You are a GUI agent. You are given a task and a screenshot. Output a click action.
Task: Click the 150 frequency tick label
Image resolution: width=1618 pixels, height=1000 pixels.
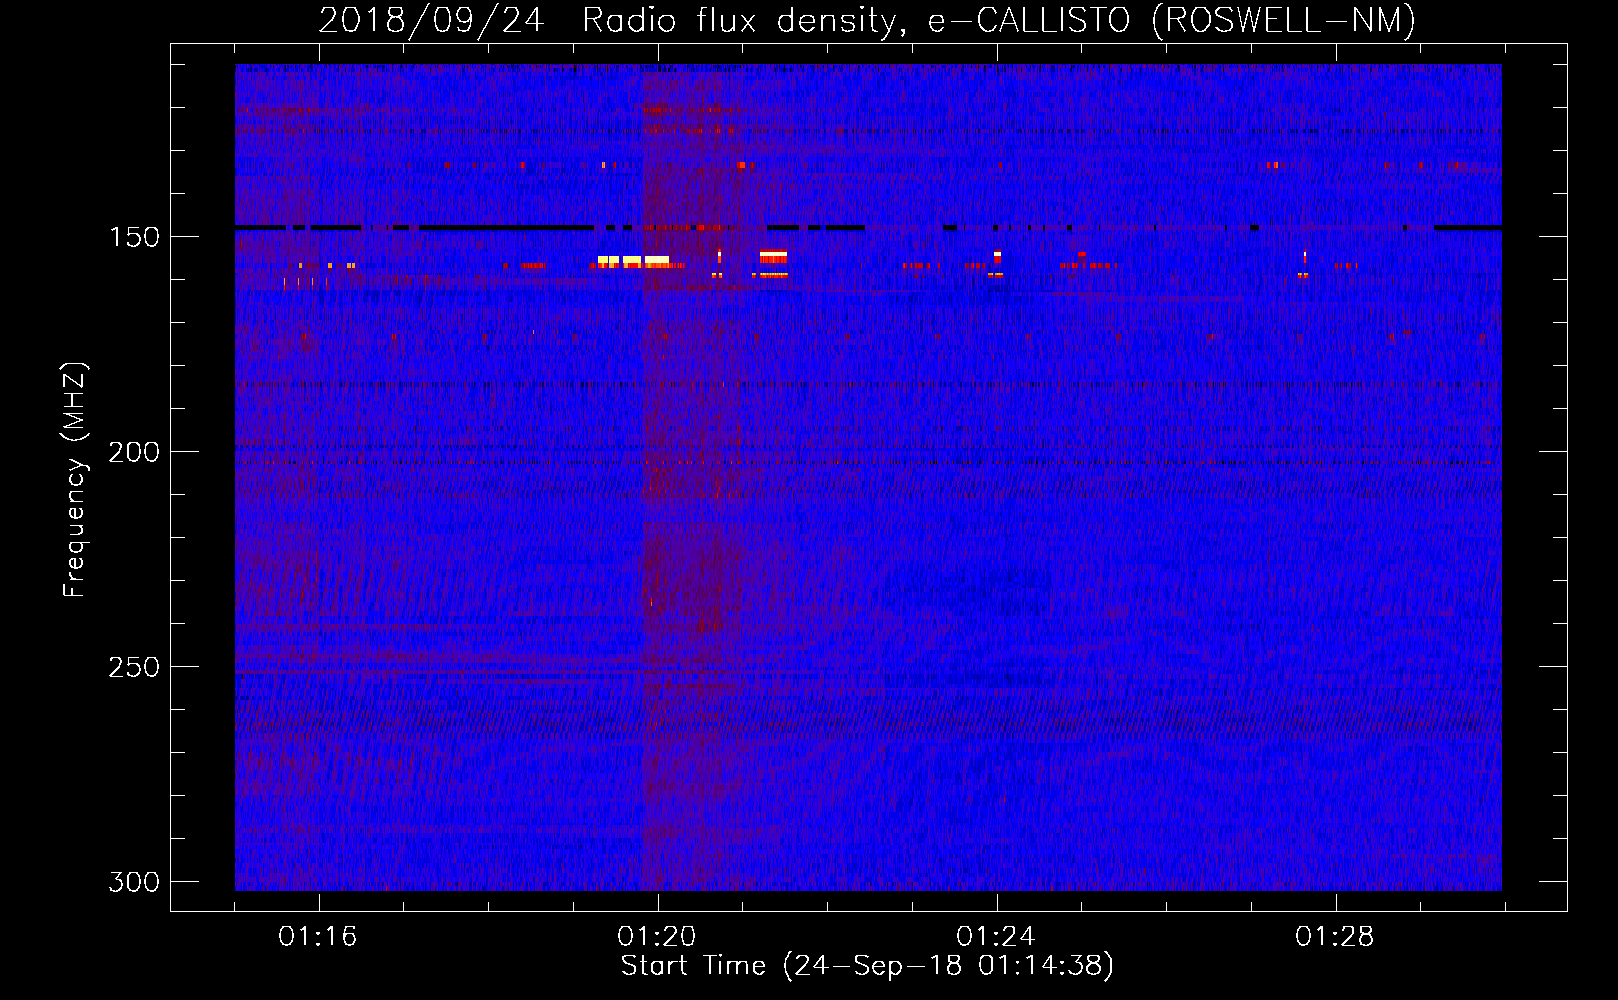(134, 237)
